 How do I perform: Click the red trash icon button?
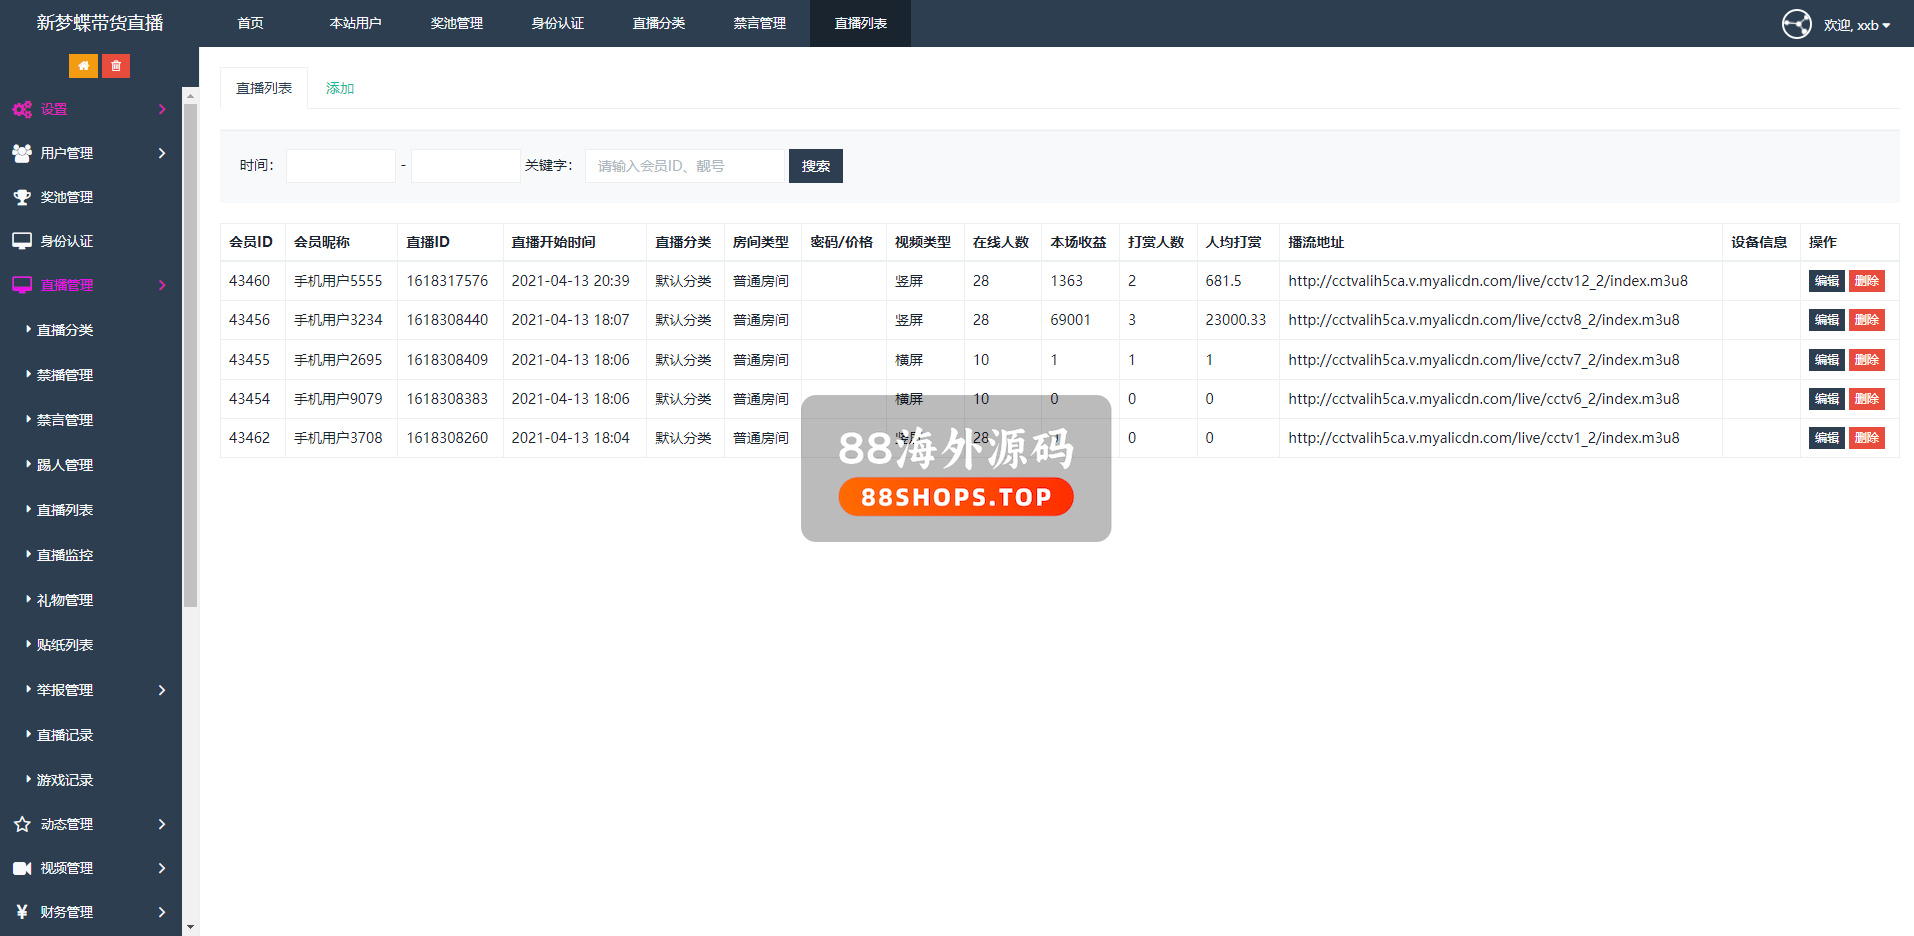(x=116, y=66)
